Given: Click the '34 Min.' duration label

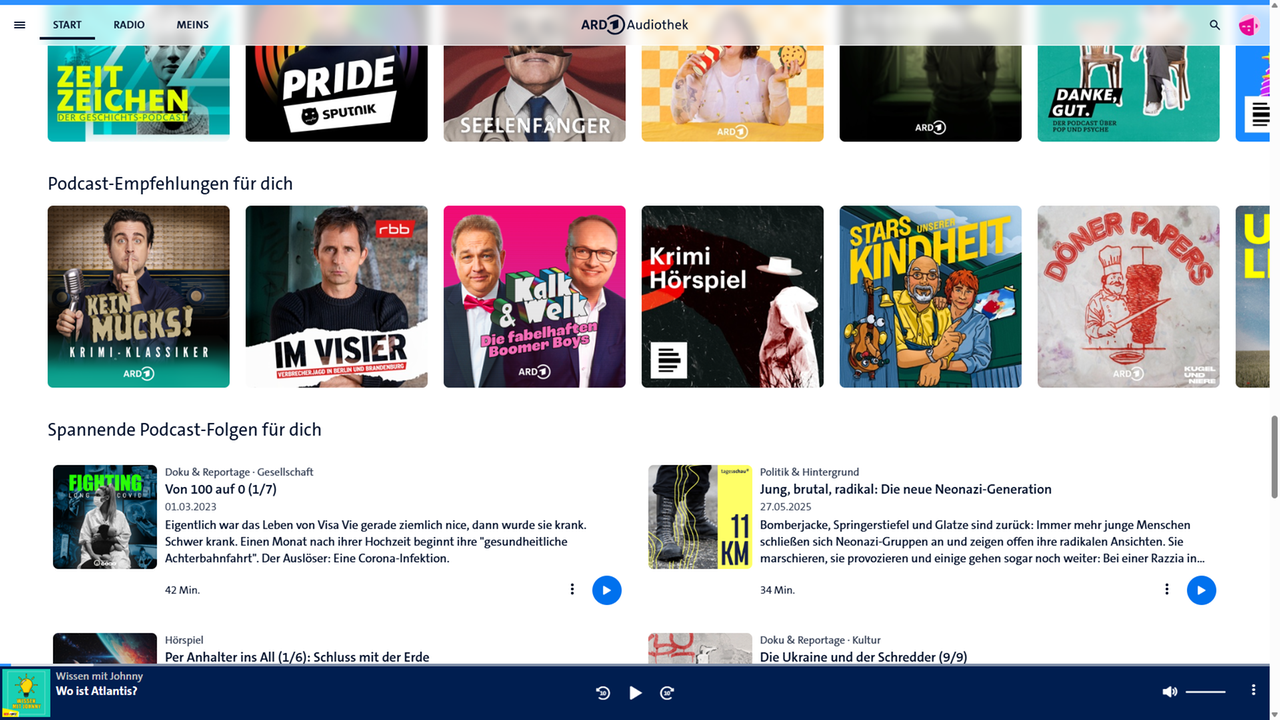Looking at the screenshot, I should click(777, 590).
